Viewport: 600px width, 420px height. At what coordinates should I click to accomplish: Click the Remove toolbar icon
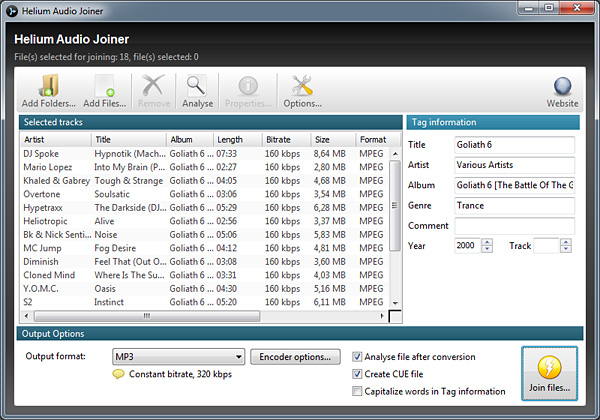[x=153, y=90]
